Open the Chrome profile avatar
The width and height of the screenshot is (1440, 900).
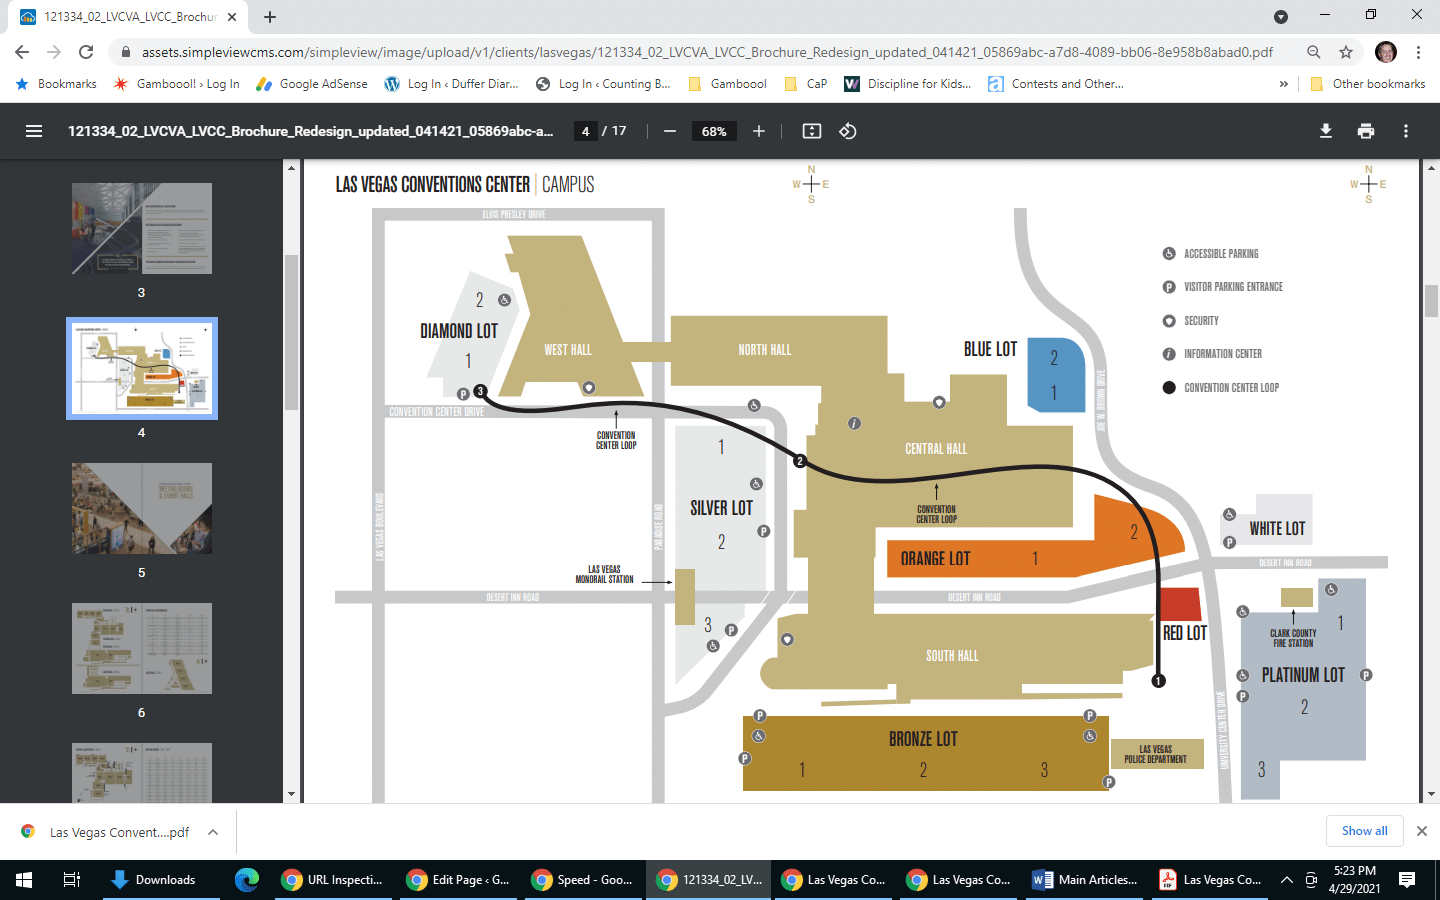(1386, 52)
